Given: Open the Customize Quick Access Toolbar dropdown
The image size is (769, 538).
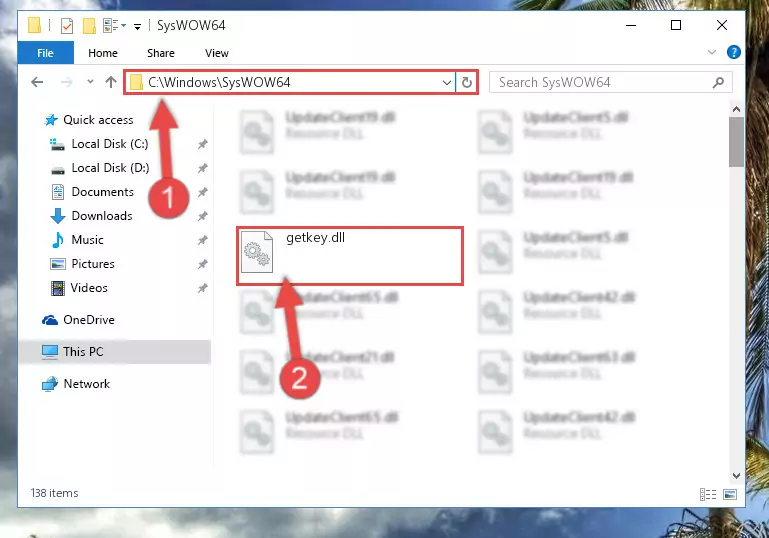Looking at the screenshot, I should 137,26.
